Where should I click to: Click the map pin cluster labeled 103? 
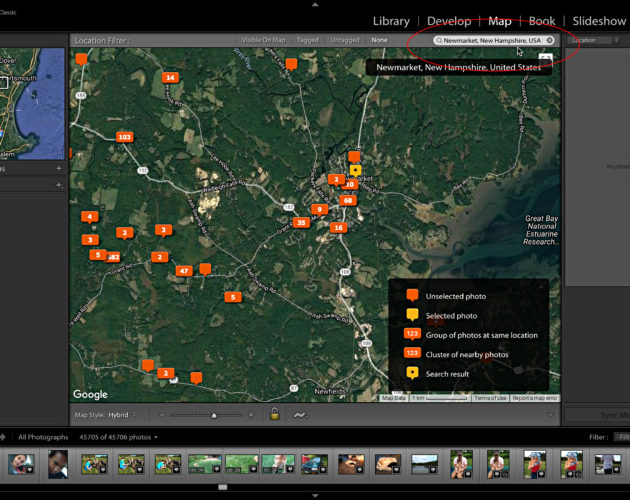125,137
